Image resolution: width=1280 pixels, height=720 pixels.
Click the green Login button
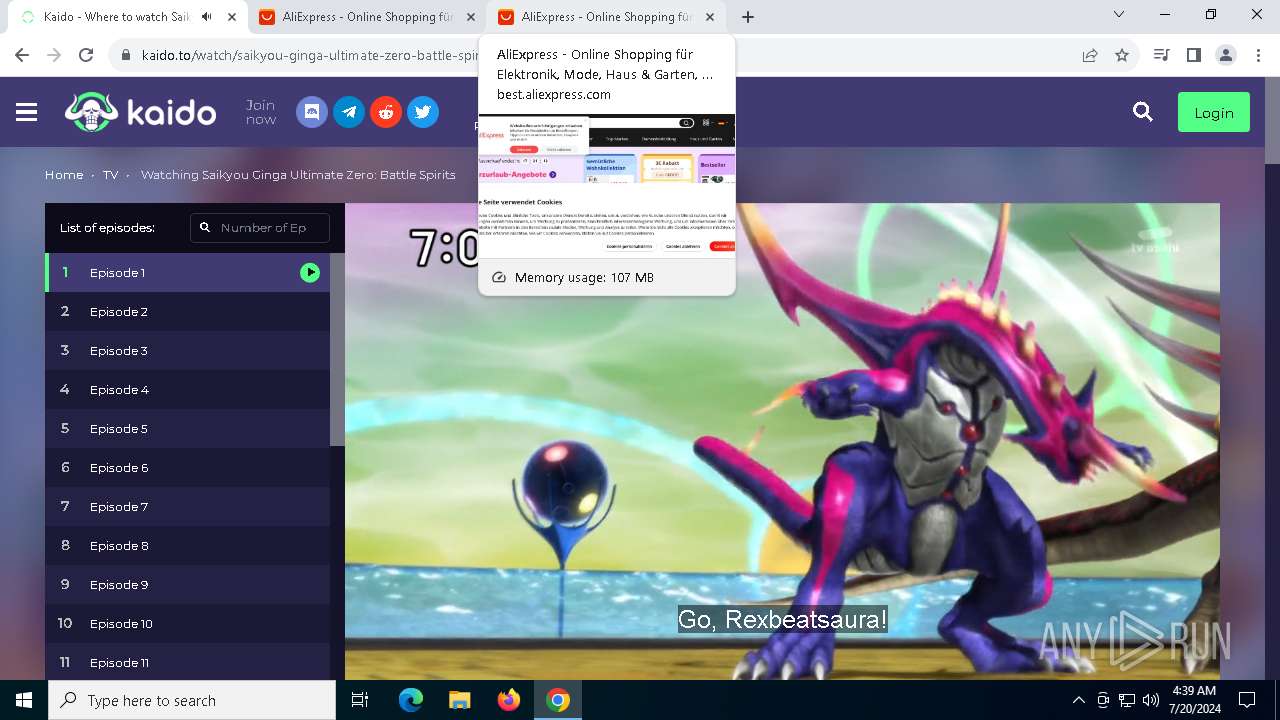click(x=1214, y=113)
